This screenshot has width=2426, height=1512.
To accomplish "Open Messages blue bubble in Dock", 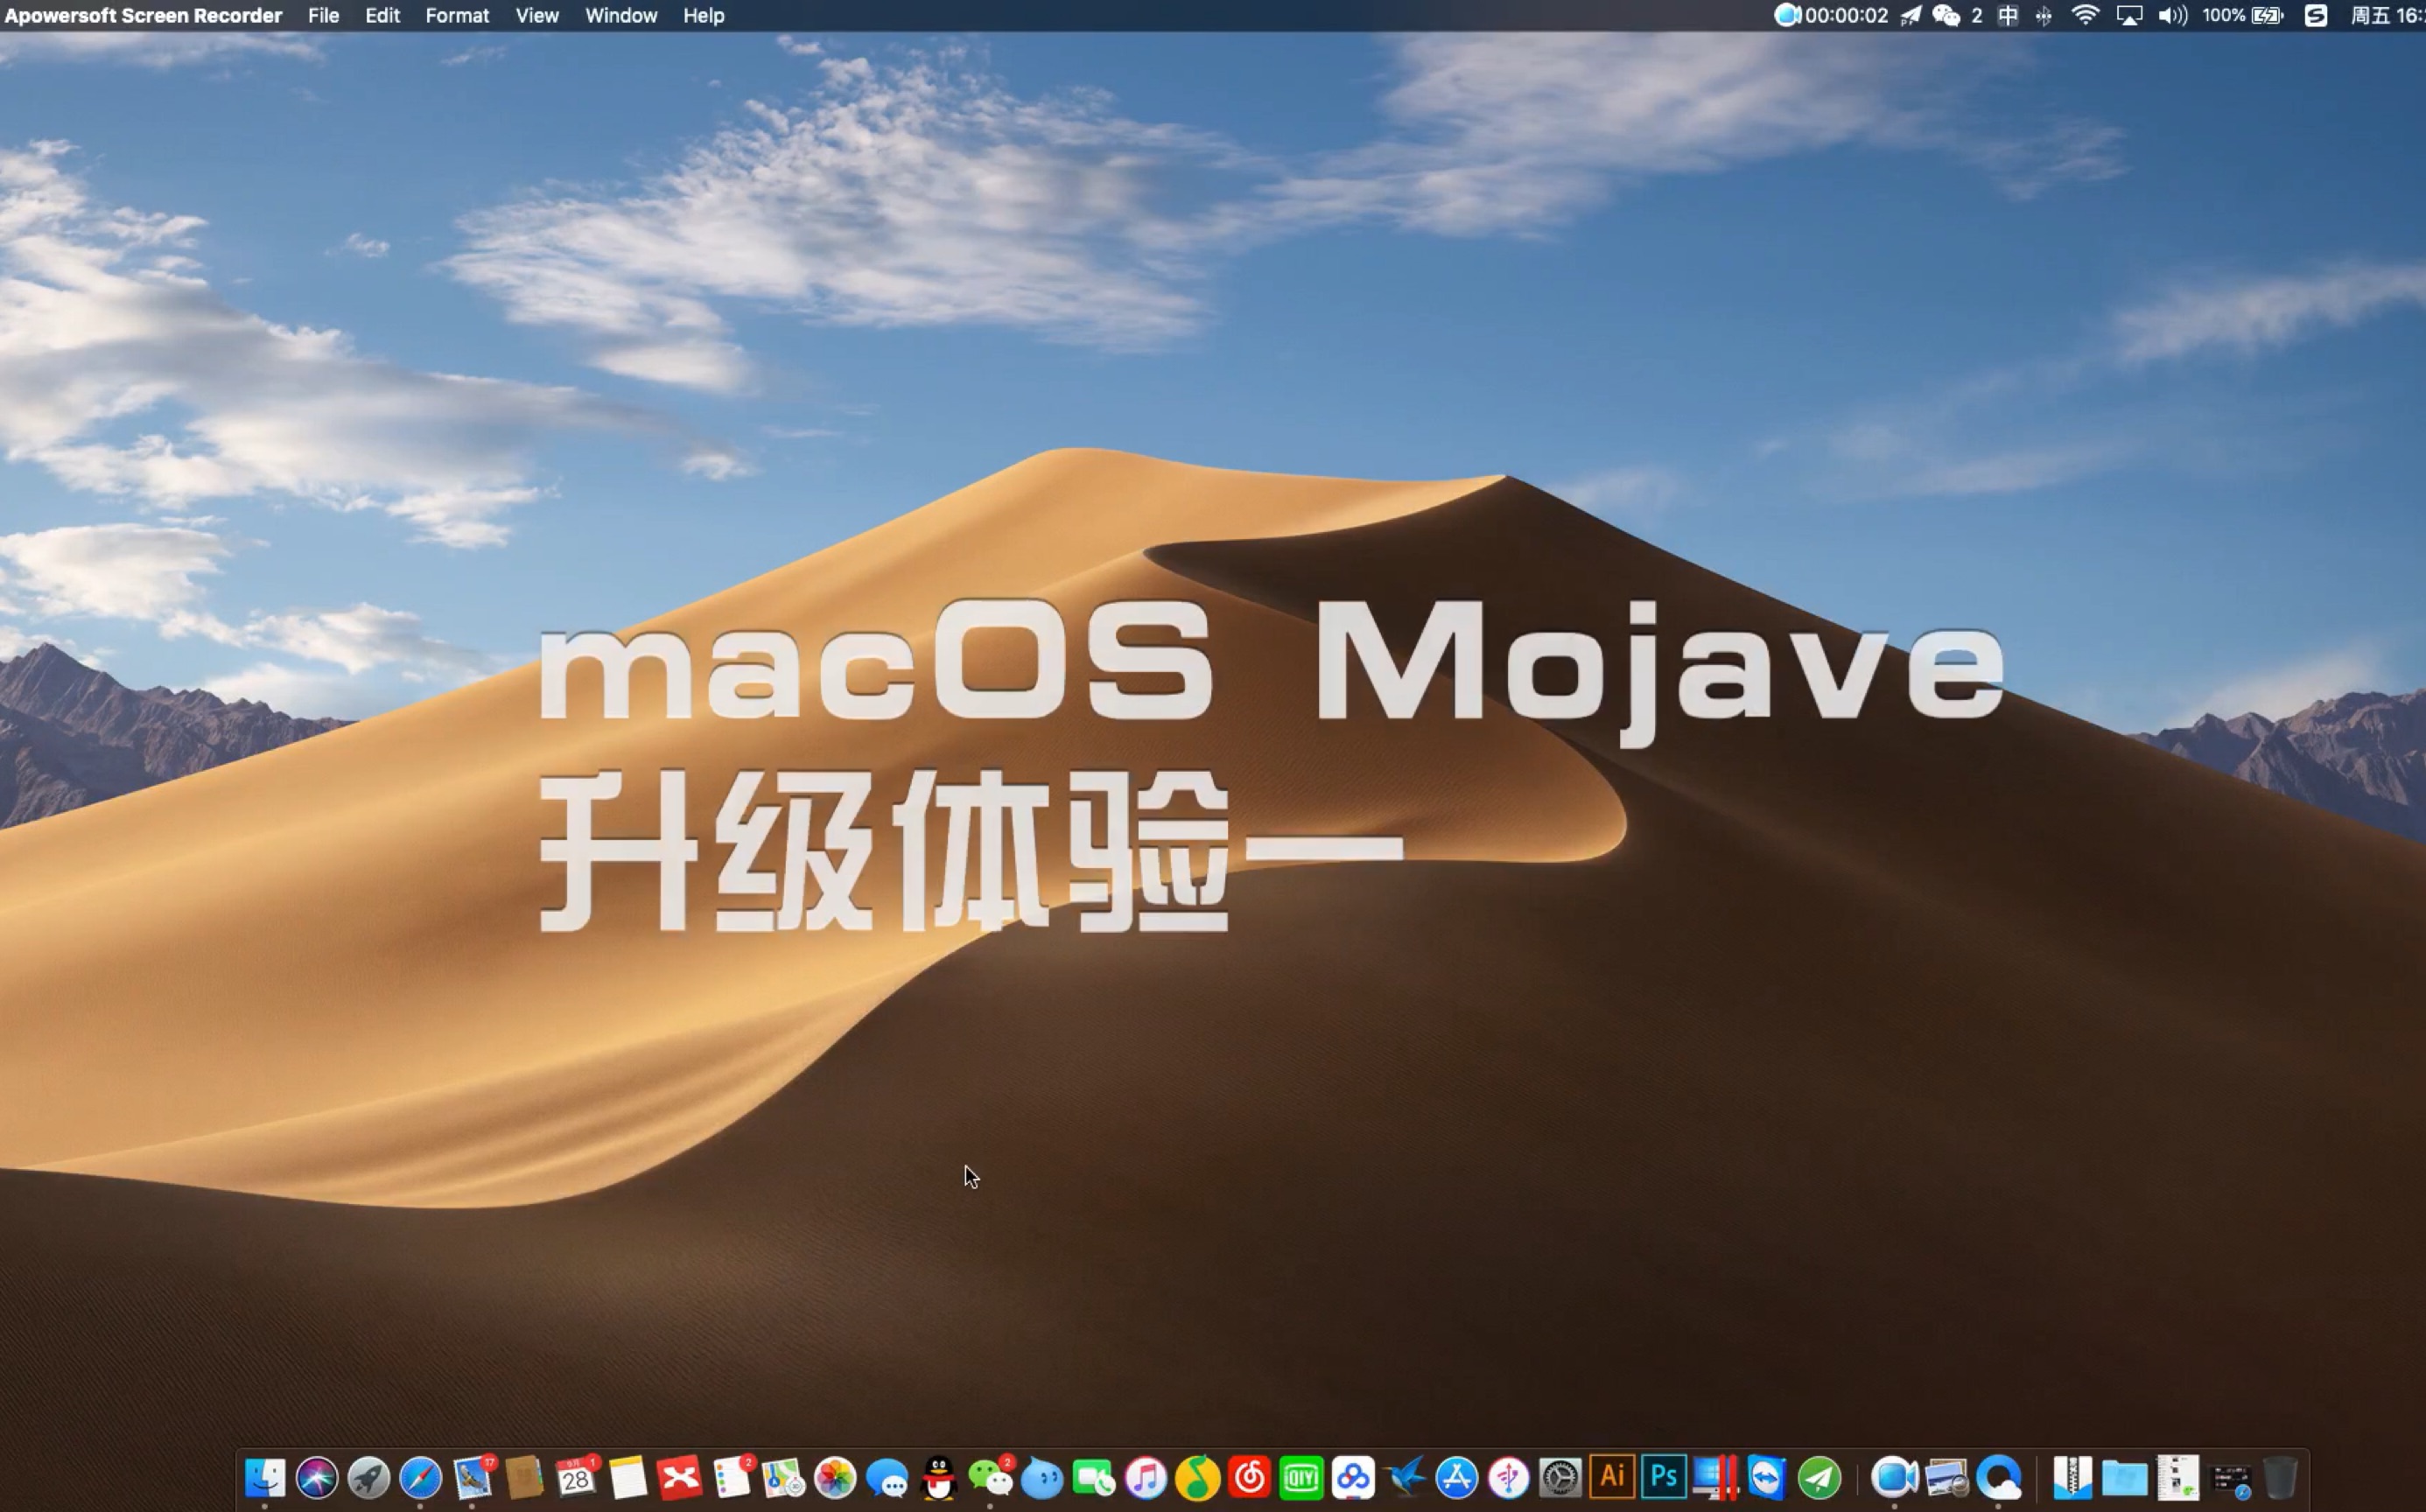I will coord(887,1477).
